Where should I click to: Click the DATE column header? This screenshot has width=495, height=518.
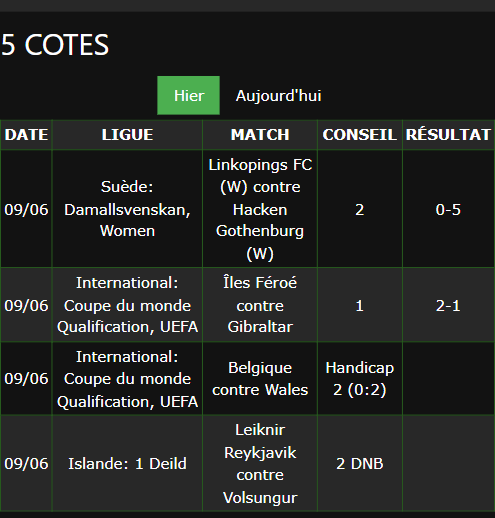26,135
